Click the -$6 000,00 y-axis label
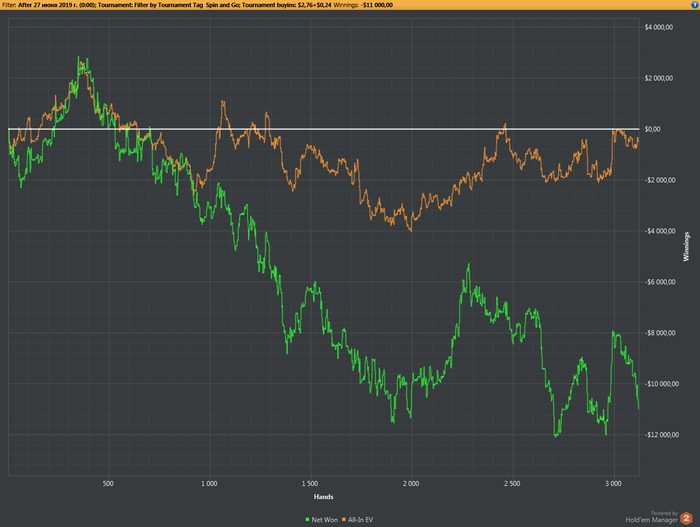 [x=660, y=282]
